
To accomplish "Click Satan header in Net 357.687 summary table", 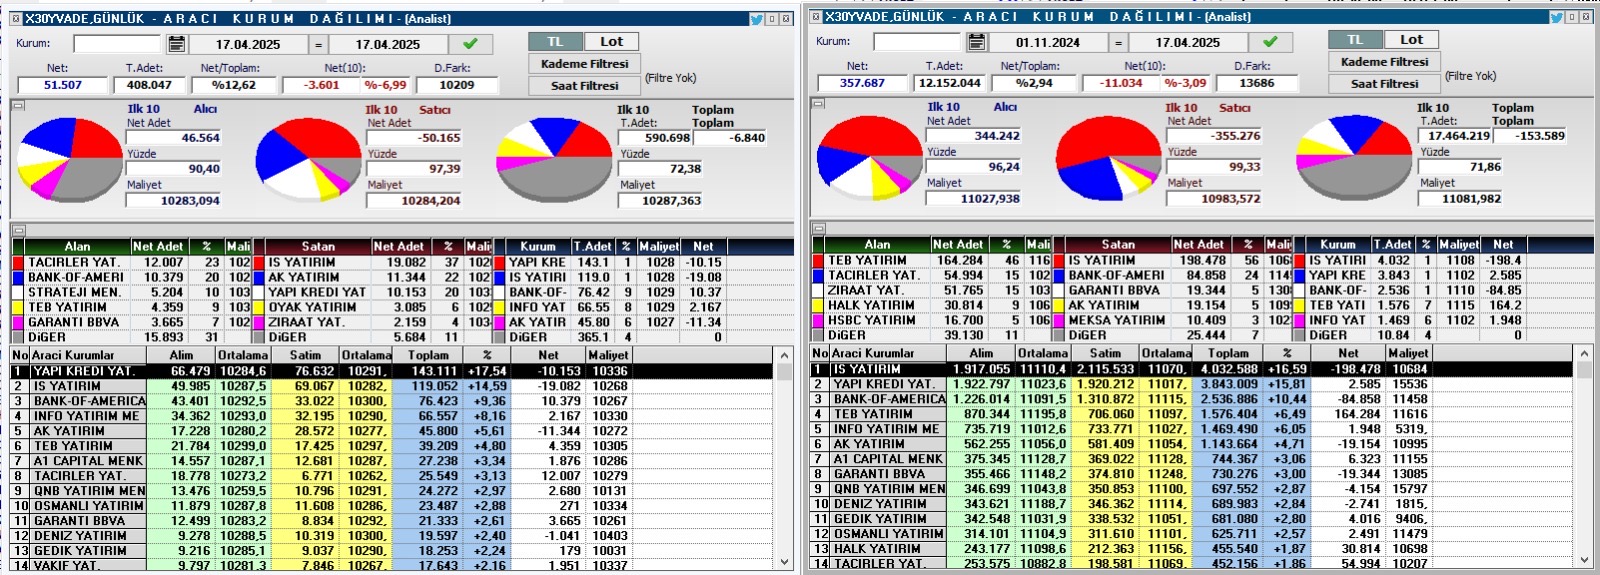I will tap(1118, 244).
